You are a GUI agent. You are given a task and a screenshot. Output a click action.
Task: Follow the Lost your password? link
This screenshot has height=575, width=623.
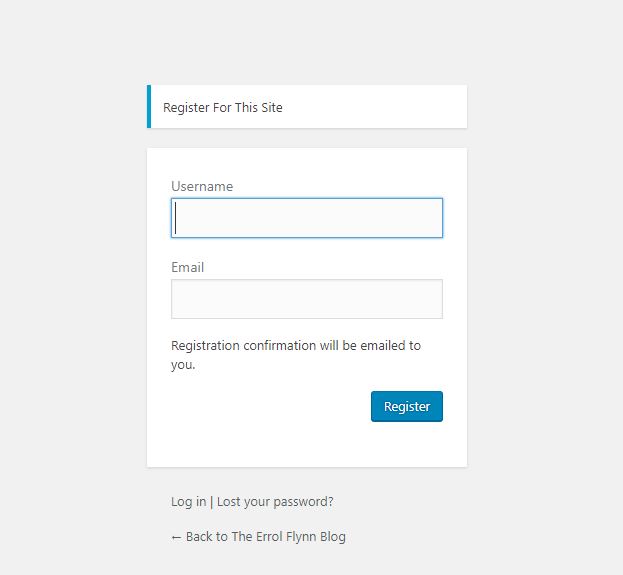point(275,501)
